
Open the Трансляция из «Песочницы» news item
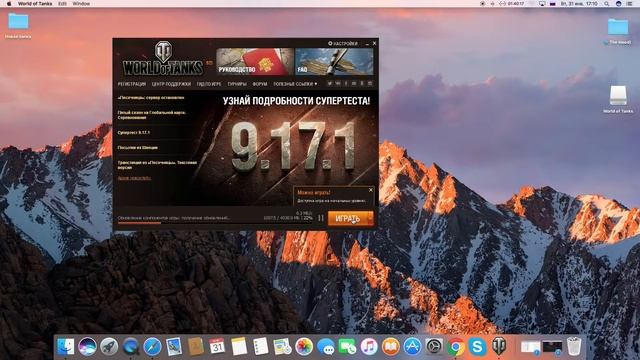pyautogui.click(x=157, y=164)
